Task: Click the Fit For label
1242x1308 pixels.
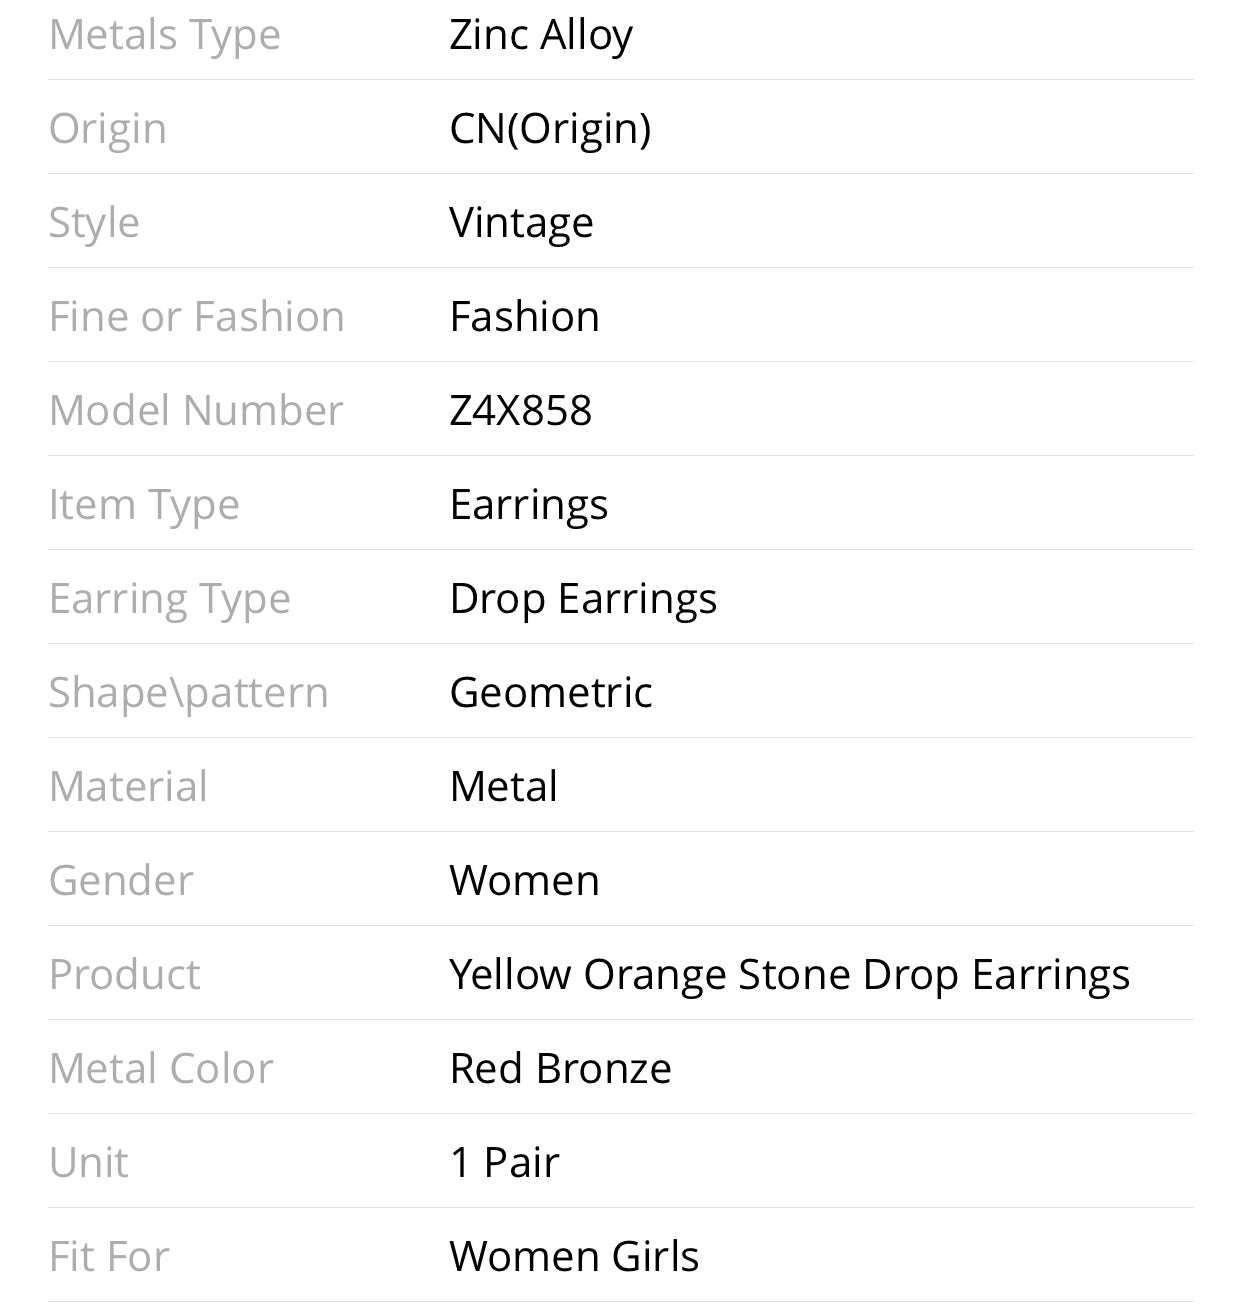Action: coord(109,1257)
